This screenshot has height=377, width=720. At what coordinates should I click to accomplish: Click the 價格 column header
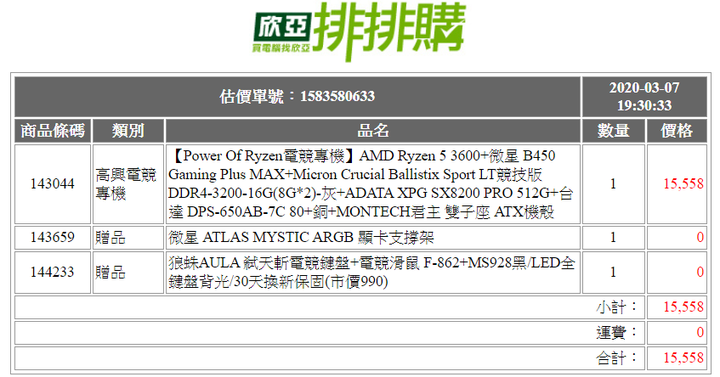677,131
